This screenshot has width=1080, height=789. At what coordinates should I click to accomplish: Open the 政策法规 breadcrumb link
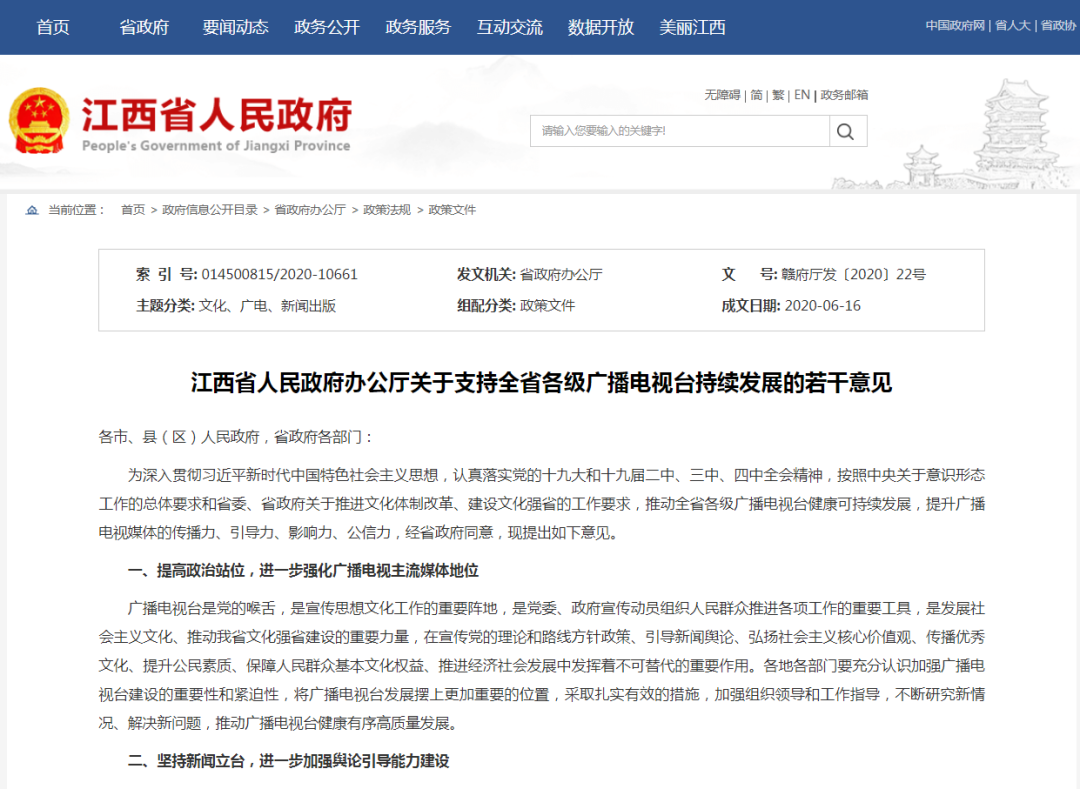pos(387,210)
